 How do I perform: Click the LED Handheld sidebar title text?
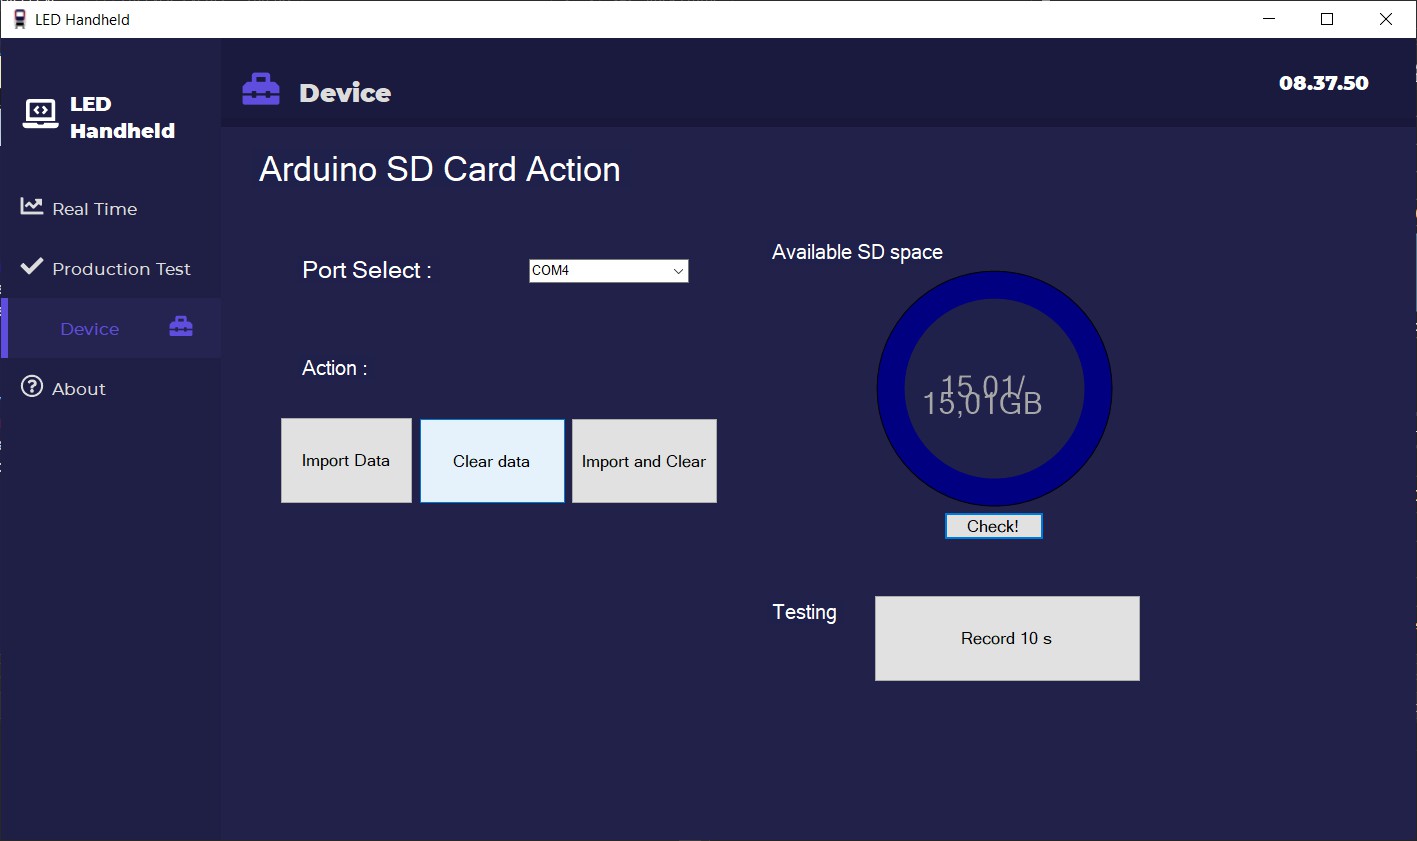click(x=122, y=117)
